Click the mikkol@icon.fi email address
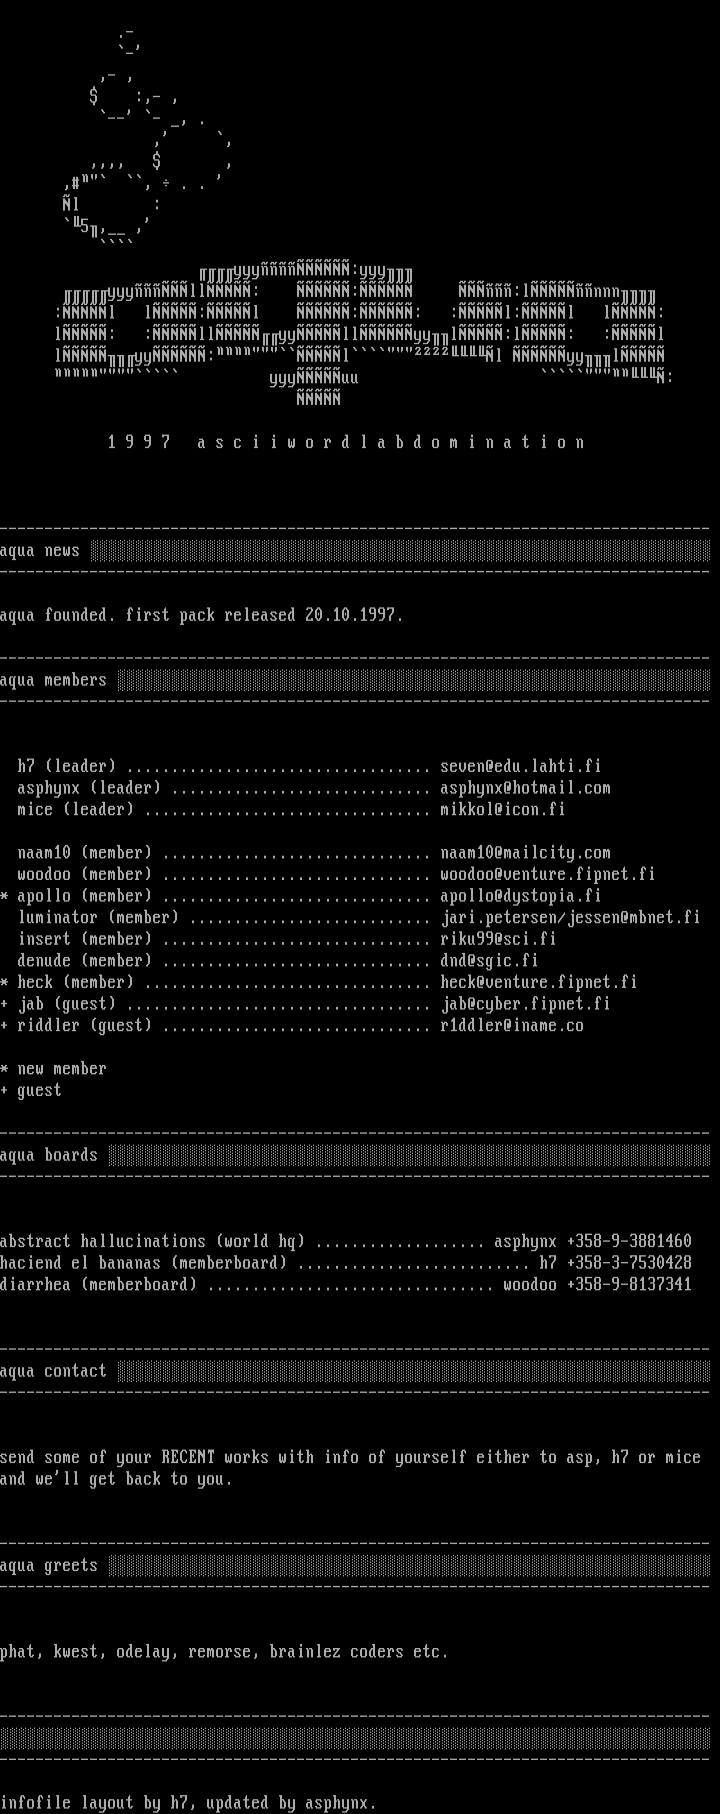The height and width of the screenshot is (1814, 720). click(x=502, y=810)
